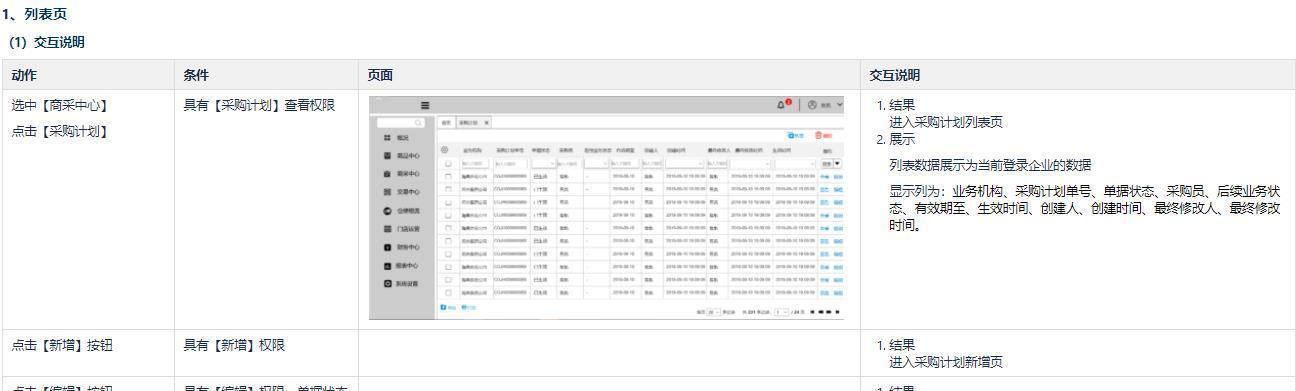
Task: Check the first data row checkbox
Action: (x=448, y=176)
